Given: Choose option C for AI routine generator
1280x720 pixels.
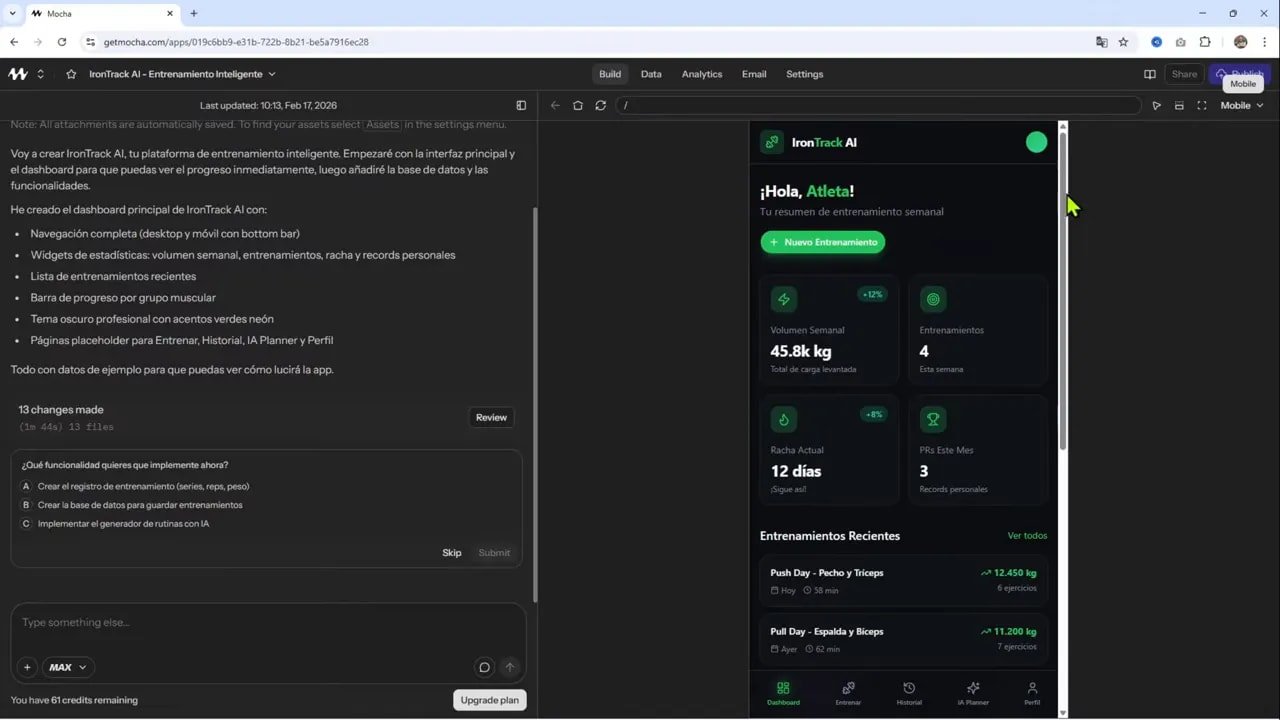Looking at the screenshot, I should 125,523.
